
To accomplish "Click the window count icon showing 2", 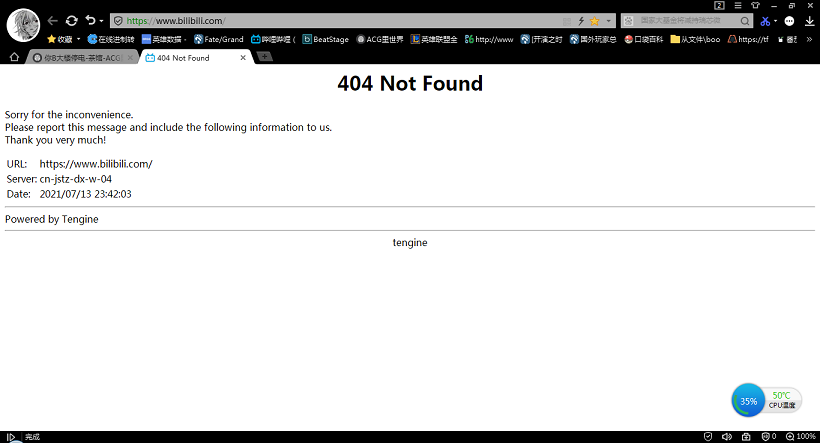I will (719, 5).
